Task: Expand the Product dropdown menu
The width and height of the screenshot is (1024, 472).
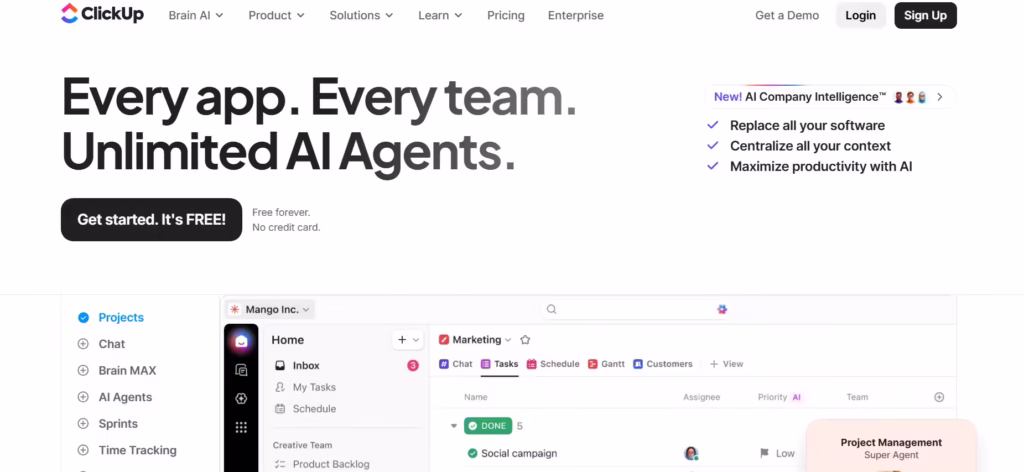Action: click(277, 16)
